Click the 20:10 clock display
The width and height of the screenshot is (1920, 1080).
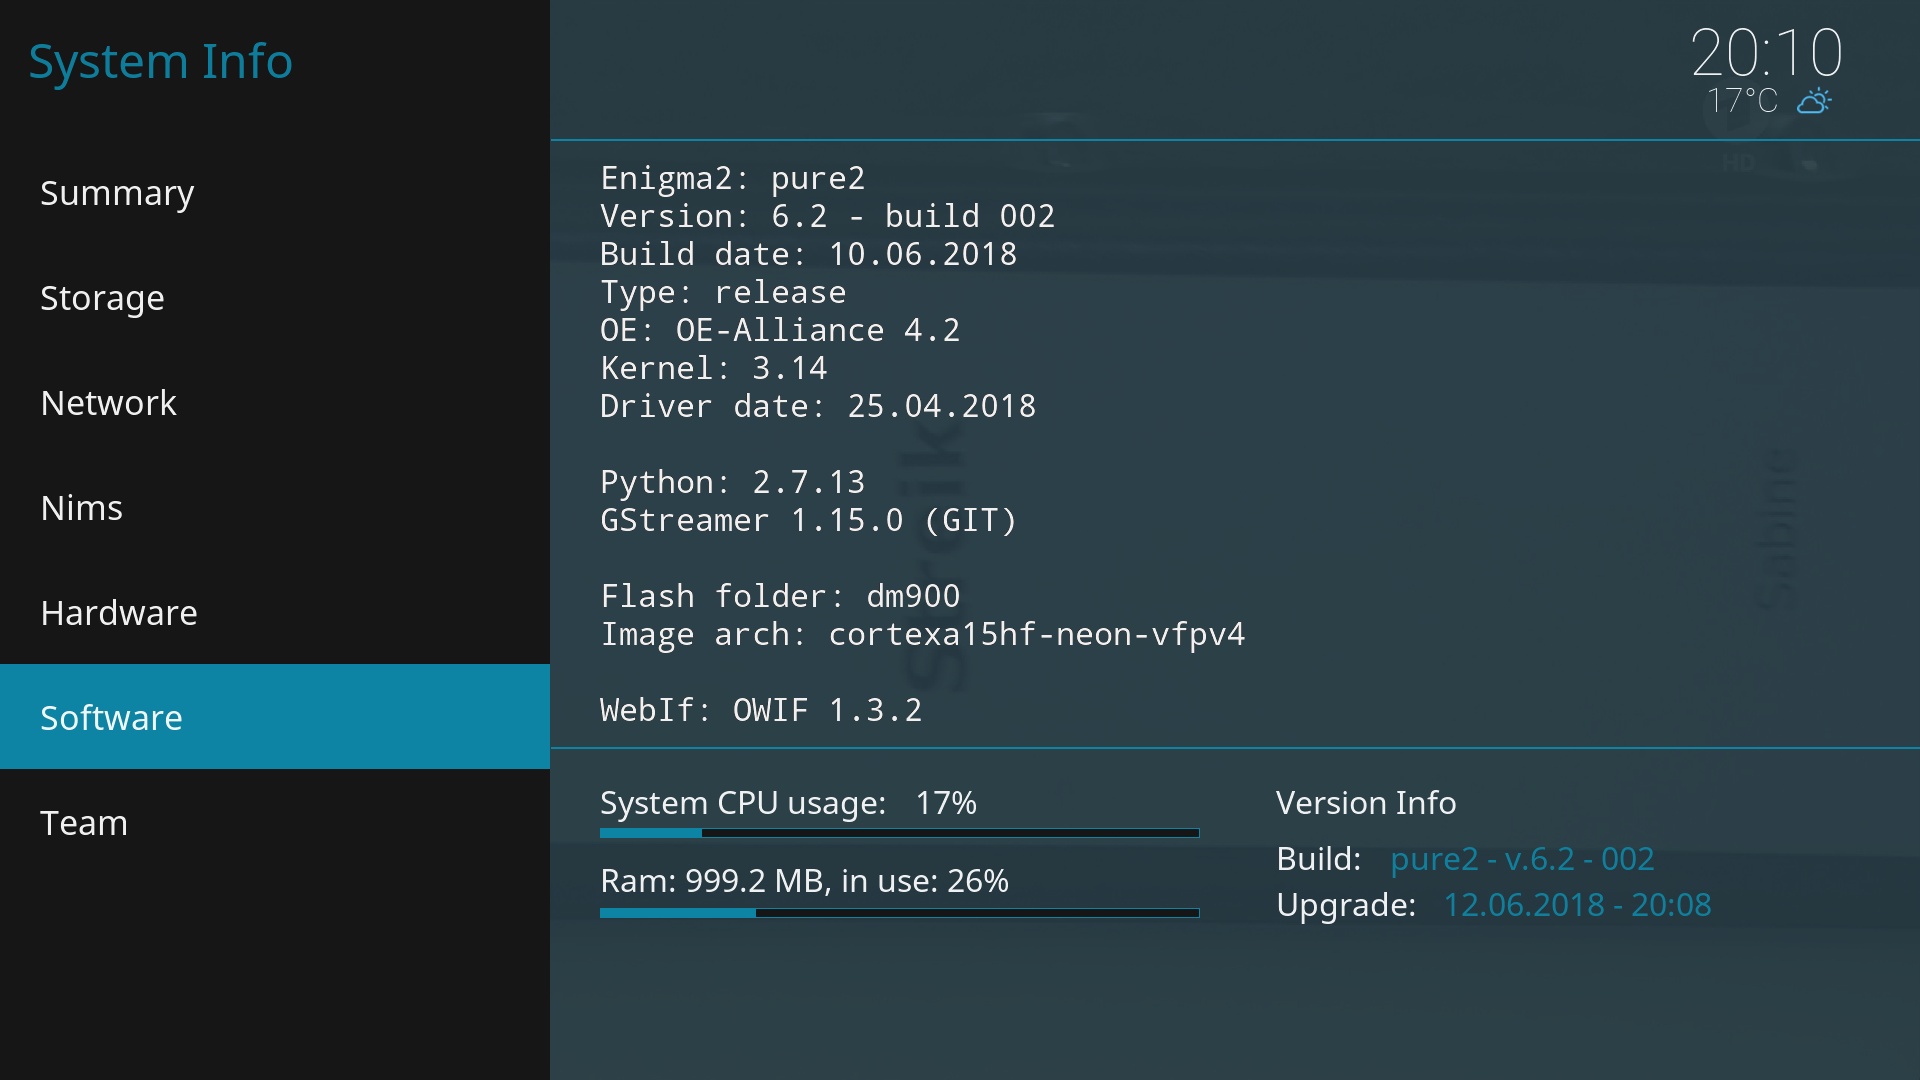[x=1766, y=52]
